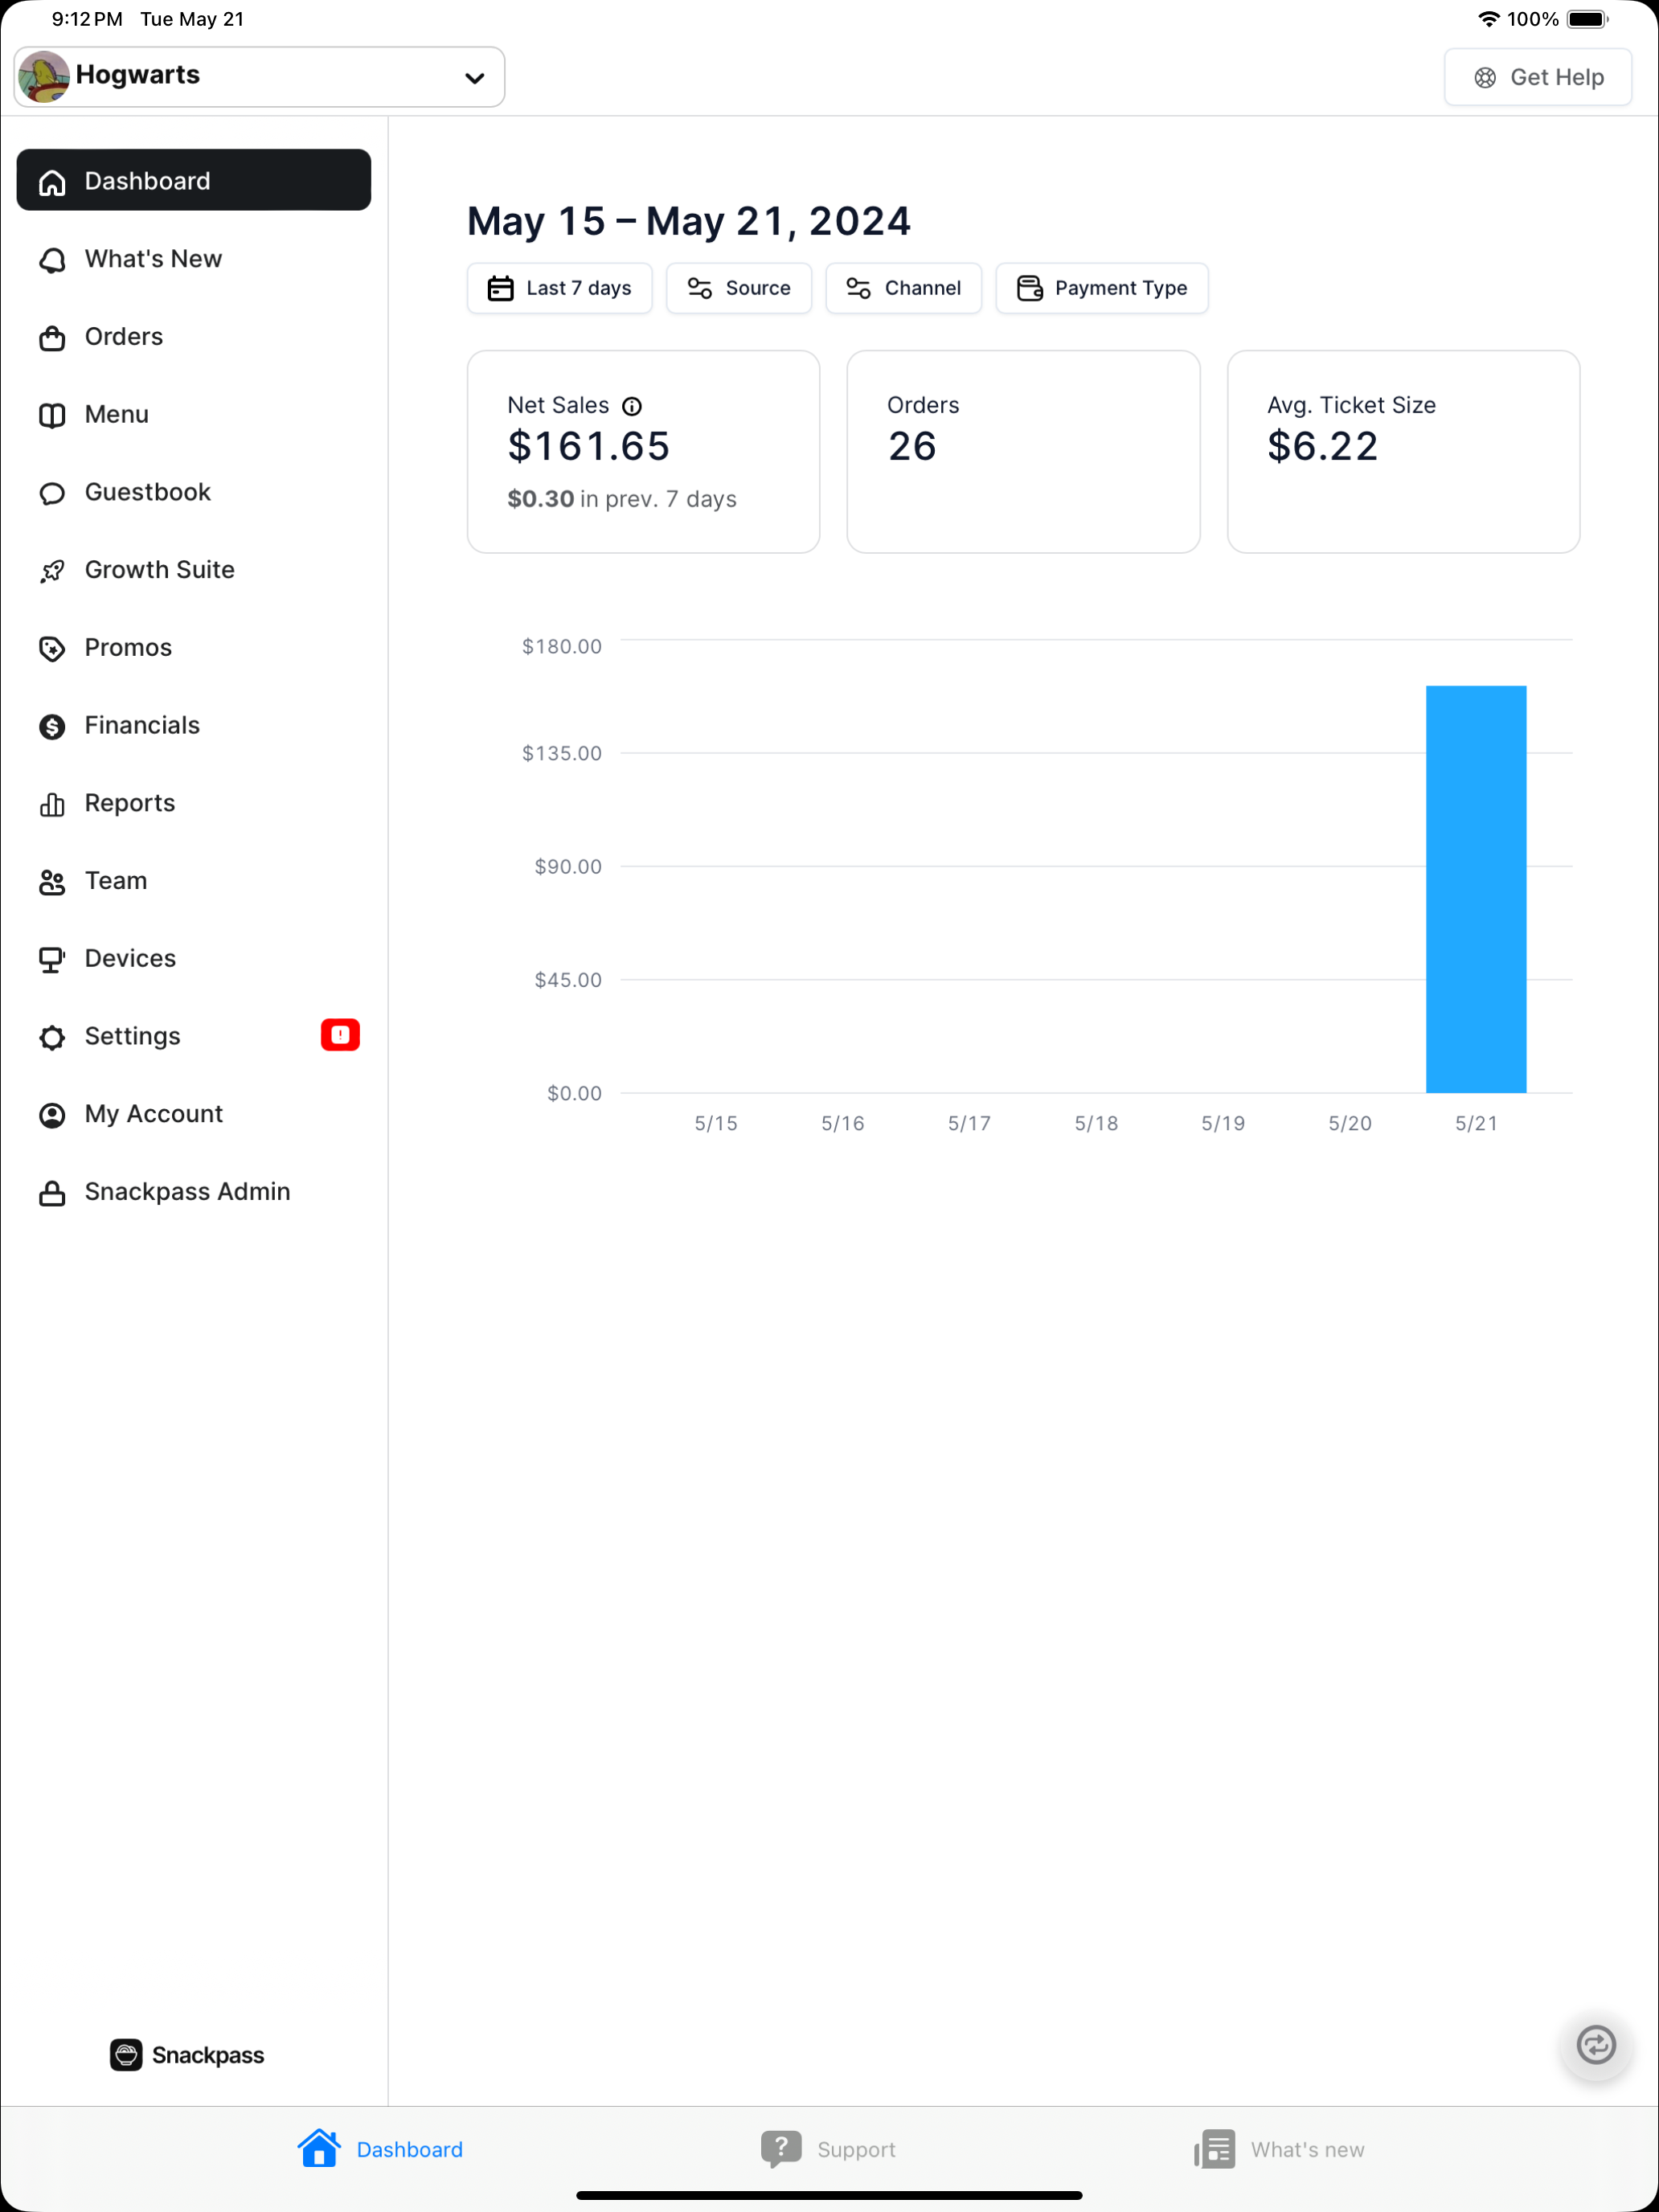The width and height of the screenshot is (1659, 2212).
Task: Click the 9:12 PM clock in status bar
Action: tap(87, 19)
